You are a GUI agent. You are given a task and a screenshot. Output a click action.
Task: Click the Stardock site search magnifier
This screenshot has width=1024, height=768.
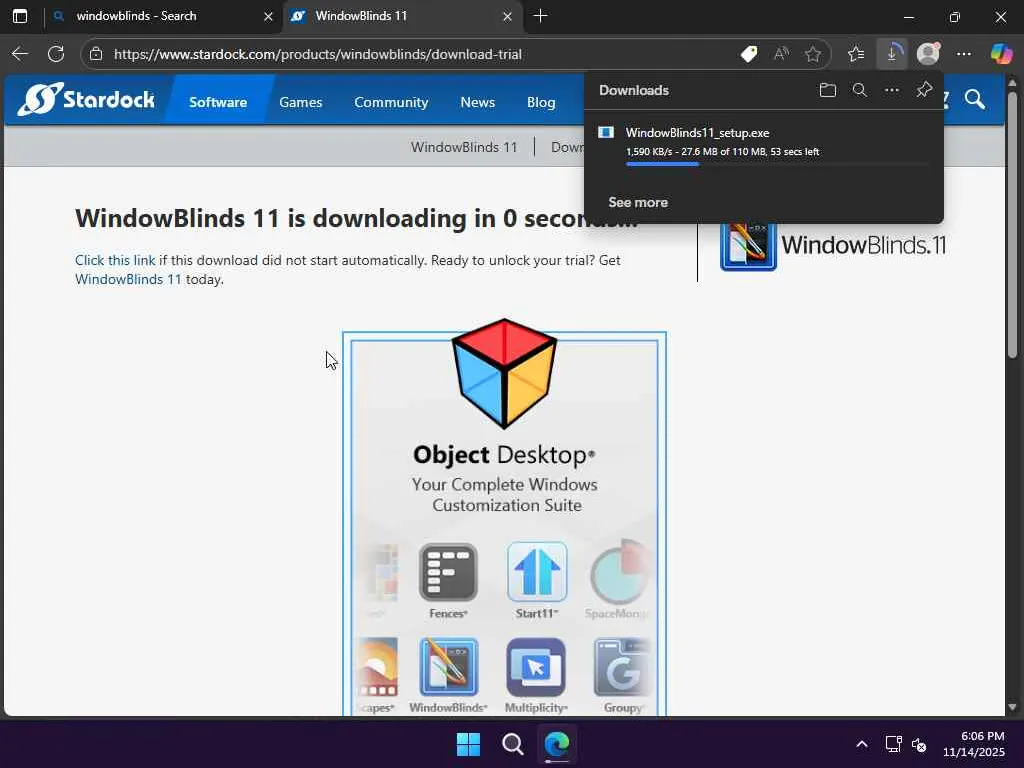point(974,99)
